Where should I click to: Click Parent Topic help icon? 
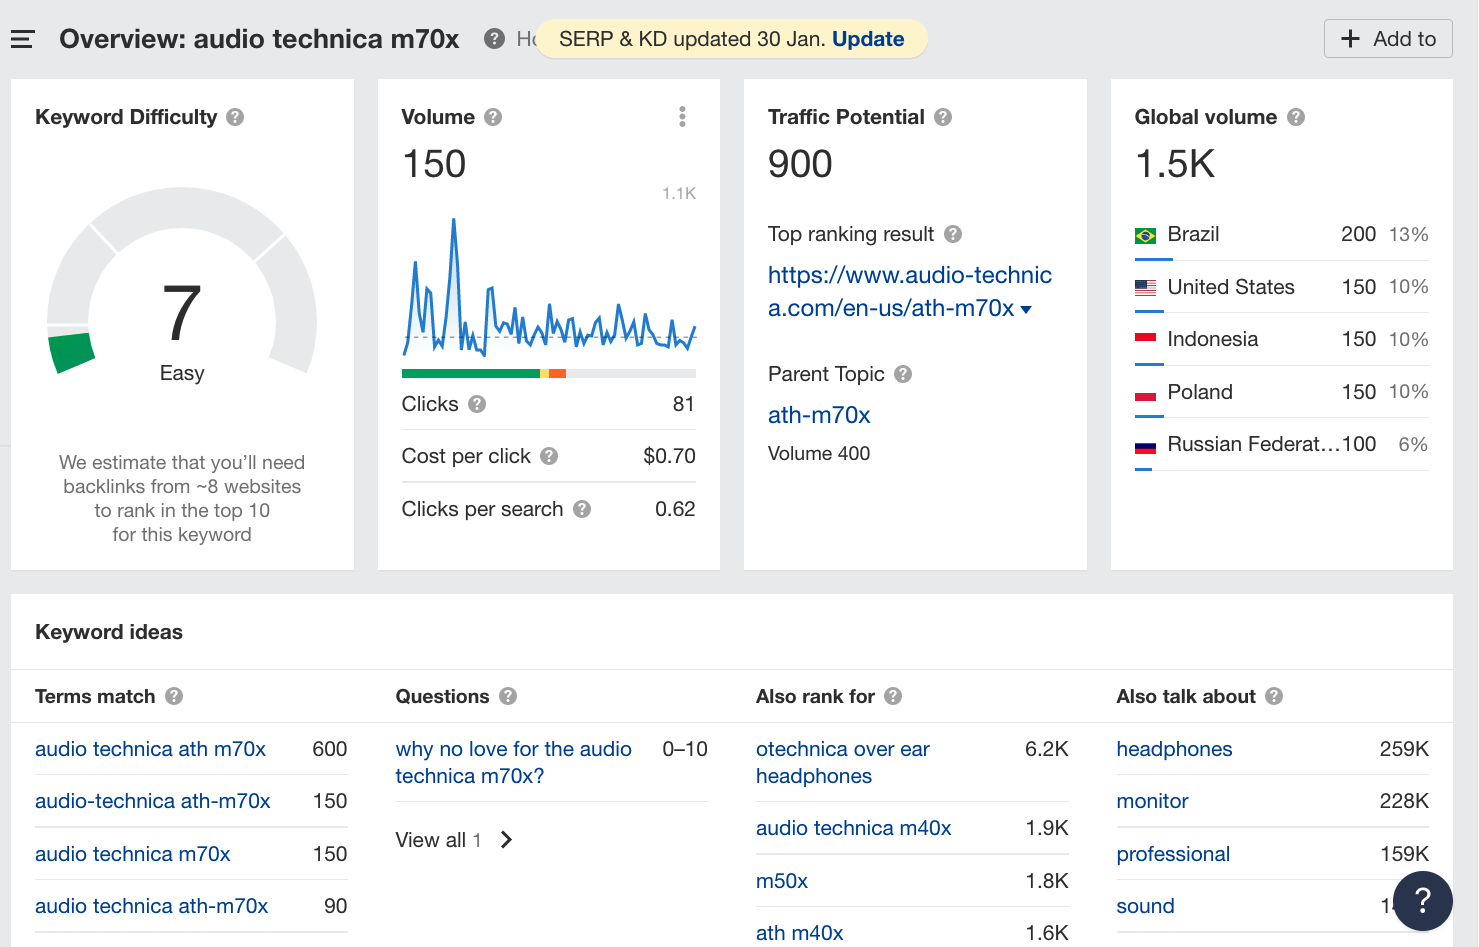[903, 374]
